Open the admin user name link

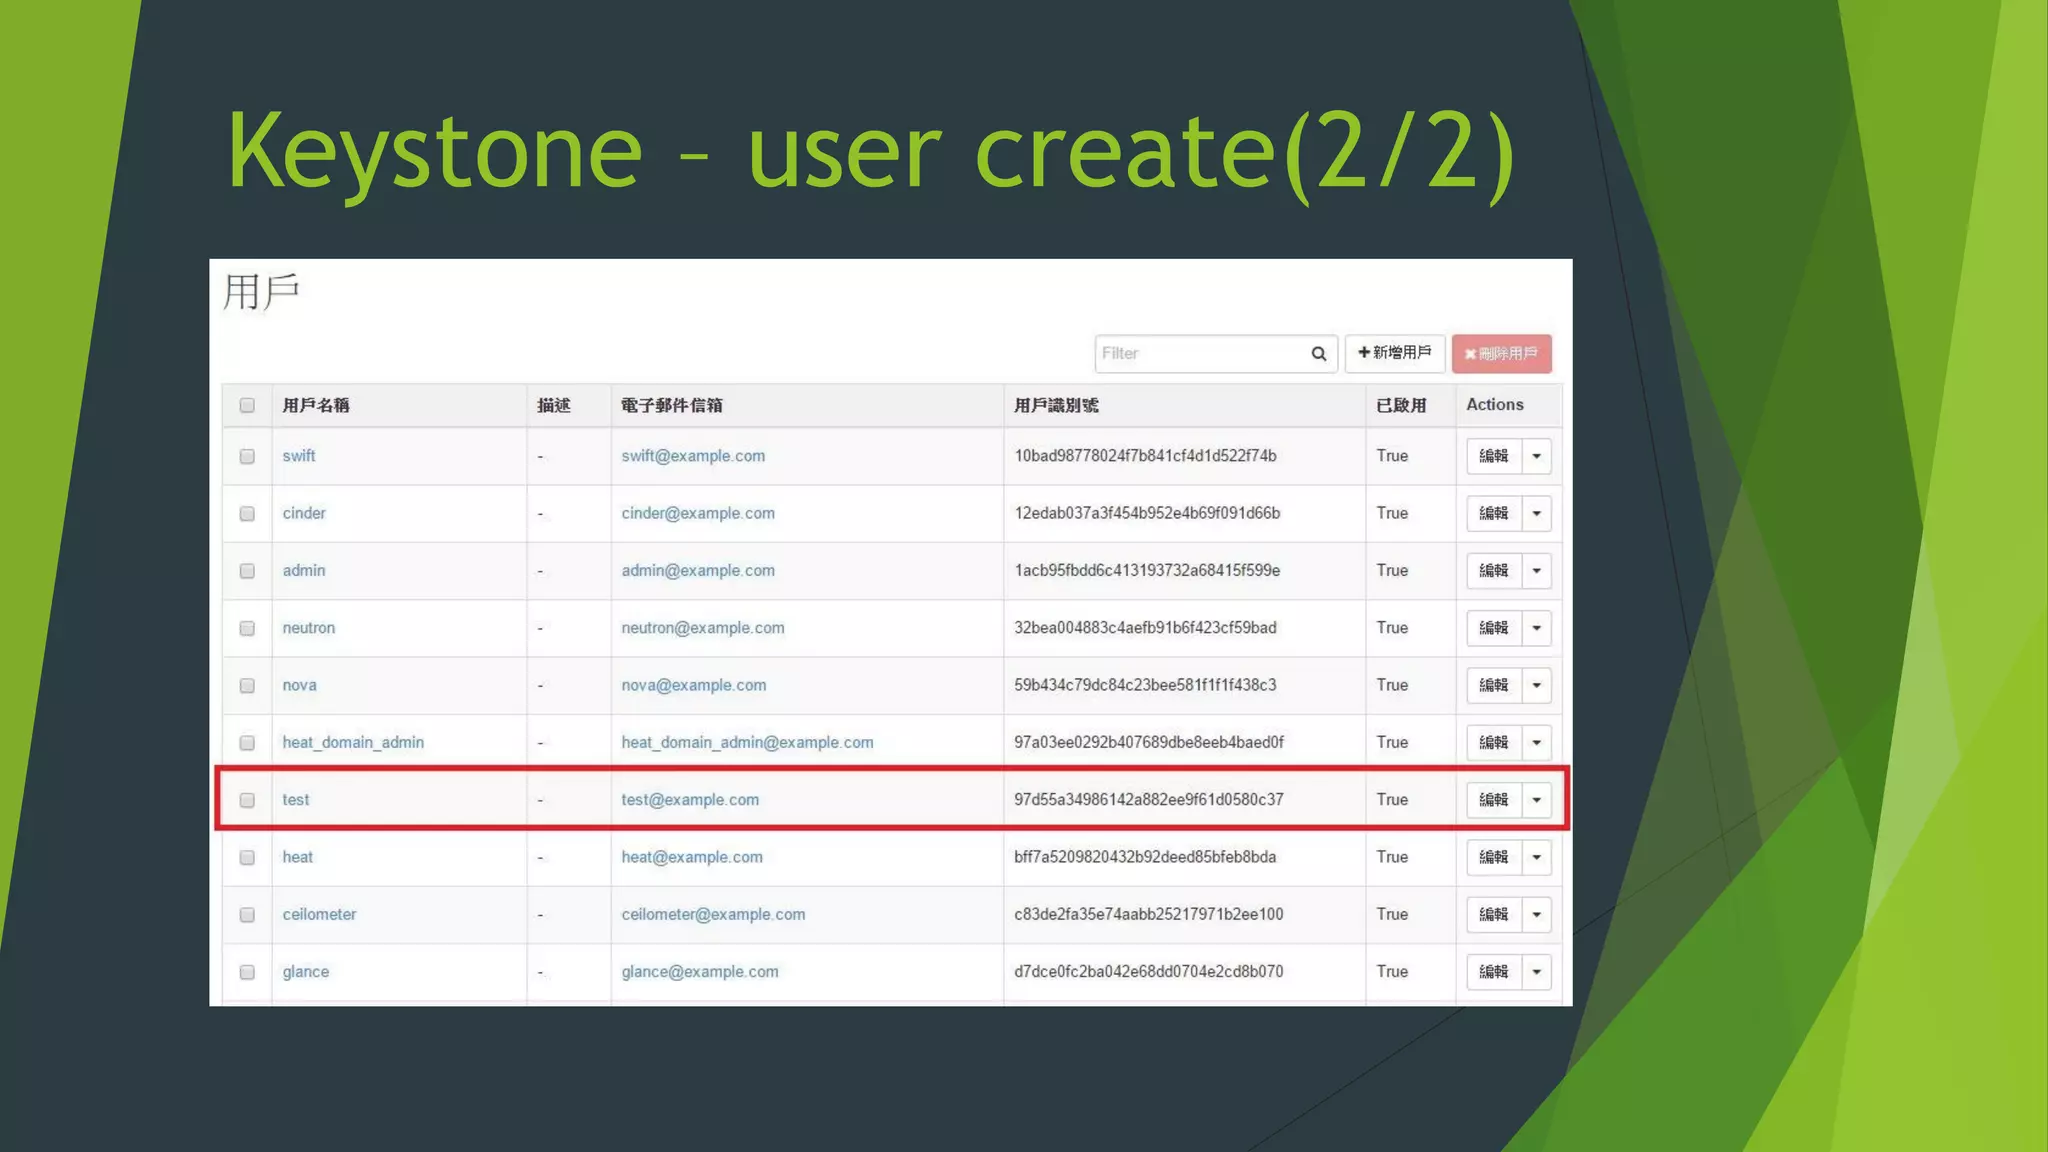click(x=304, y=571)
